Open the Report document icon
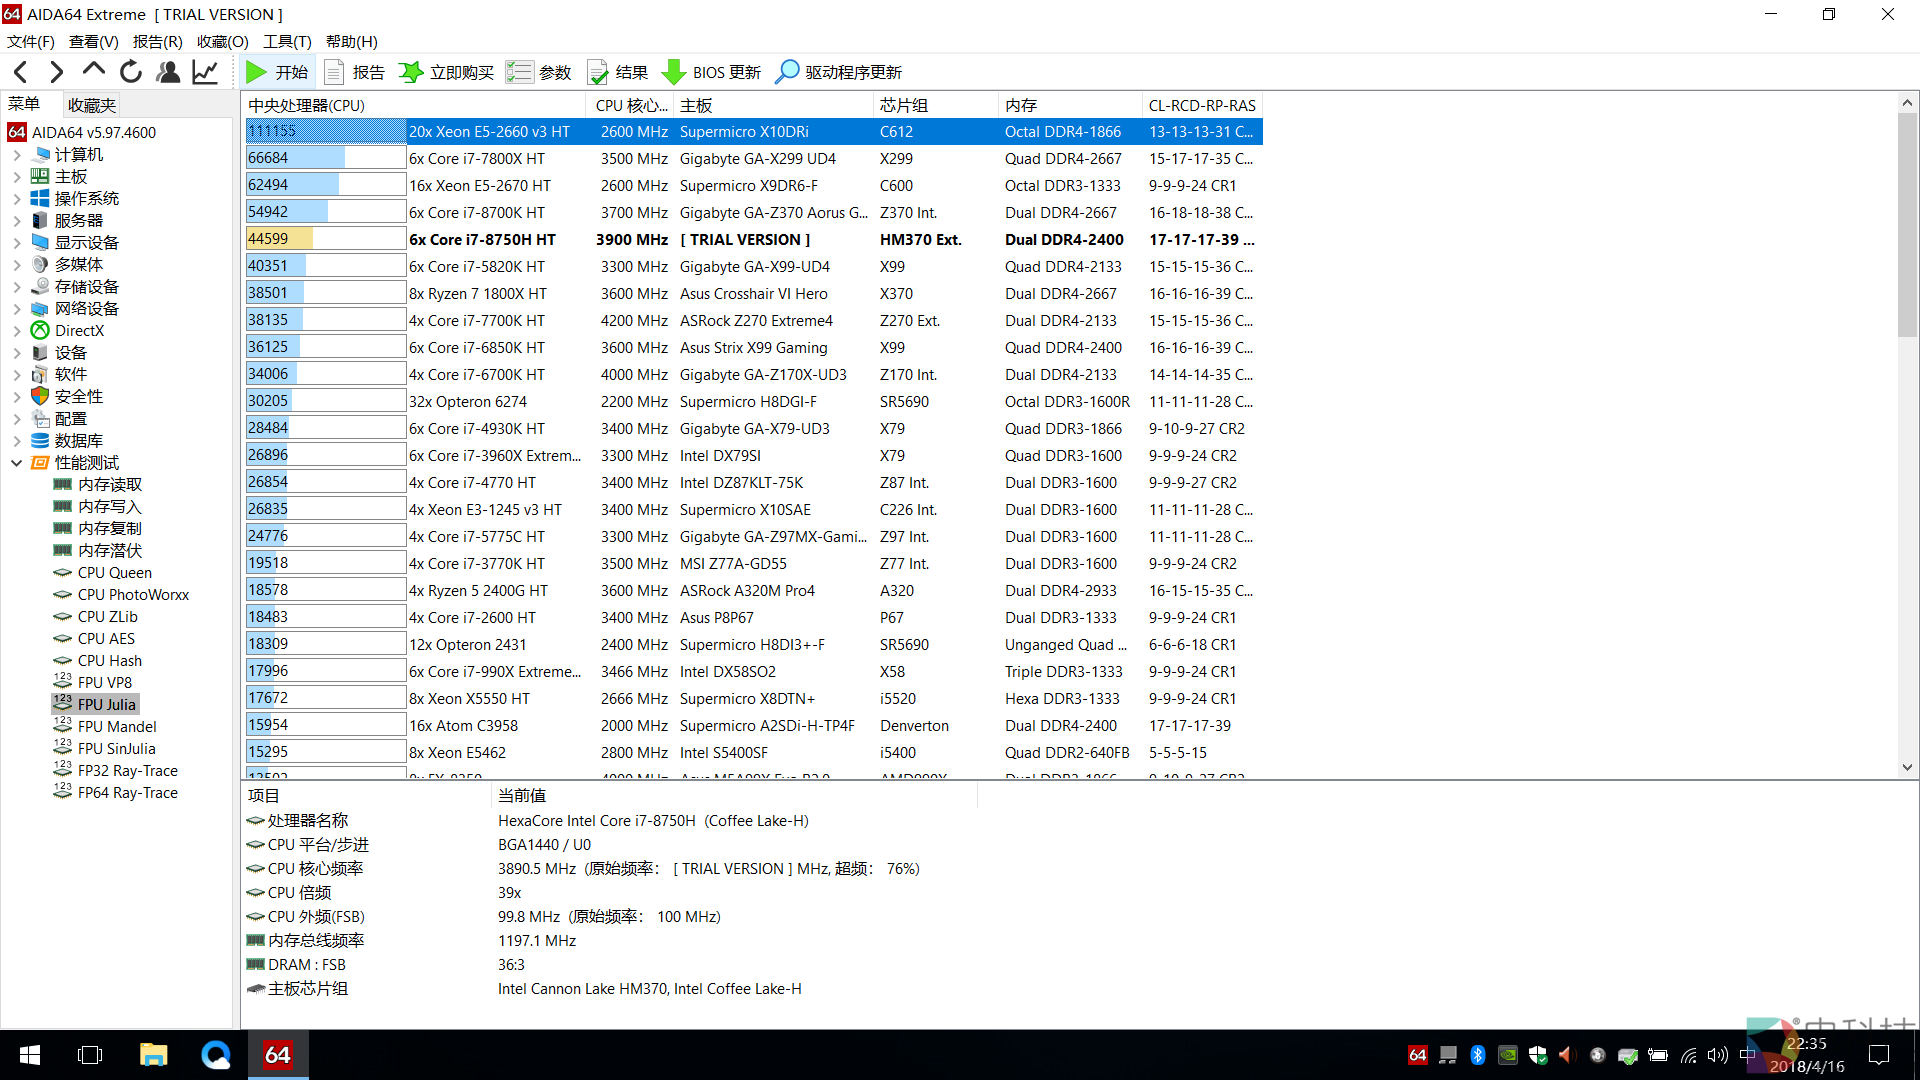The width and height of the screenshot is (1920, 1080). 335,72
